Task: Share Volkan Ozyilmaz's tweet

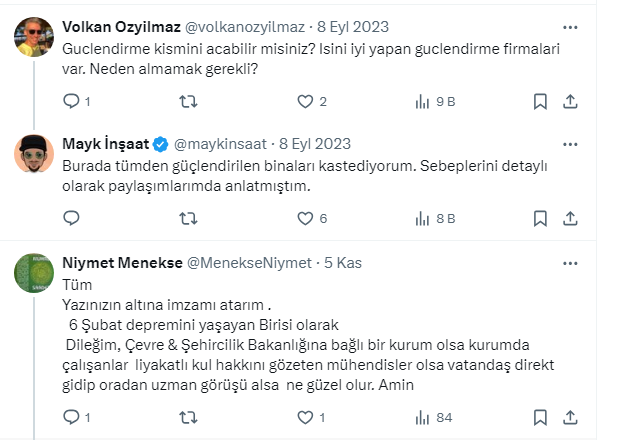Action: (x=570, y=101)
